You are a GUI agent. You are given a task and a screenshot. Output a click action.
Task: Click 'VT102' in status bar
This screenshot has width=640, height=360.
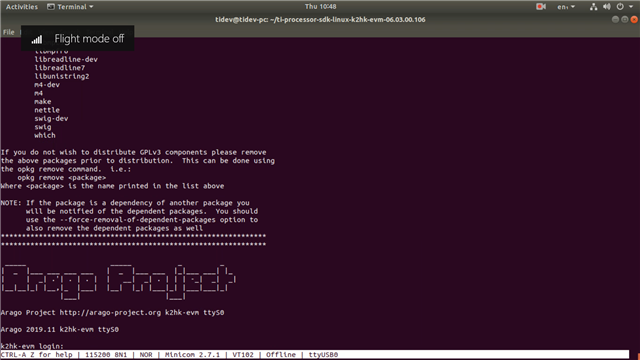pos(243,355)
